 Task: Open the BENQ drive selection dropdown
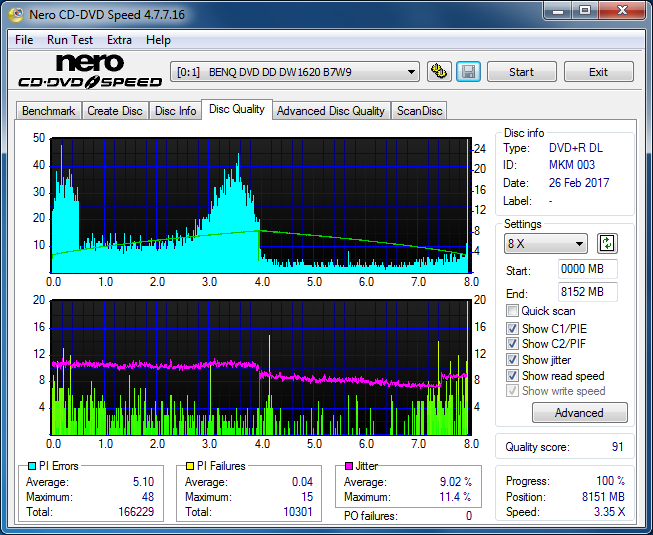click(295, 72)
